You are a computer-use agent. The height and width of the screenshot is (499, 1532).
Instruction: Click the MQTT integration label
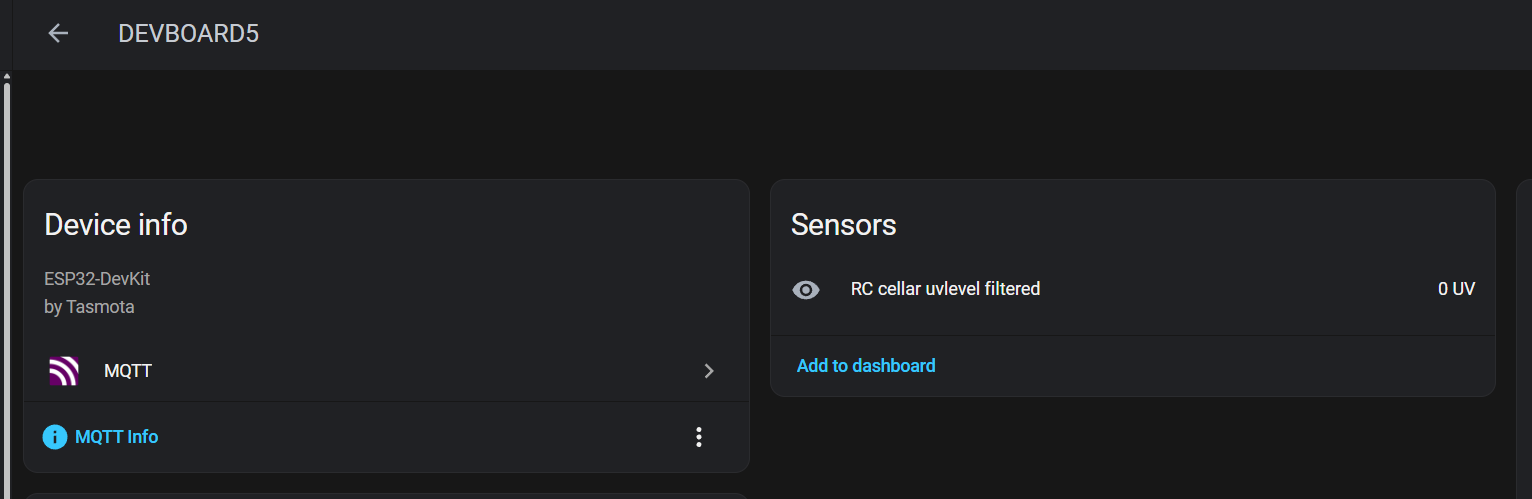point(128,371)
